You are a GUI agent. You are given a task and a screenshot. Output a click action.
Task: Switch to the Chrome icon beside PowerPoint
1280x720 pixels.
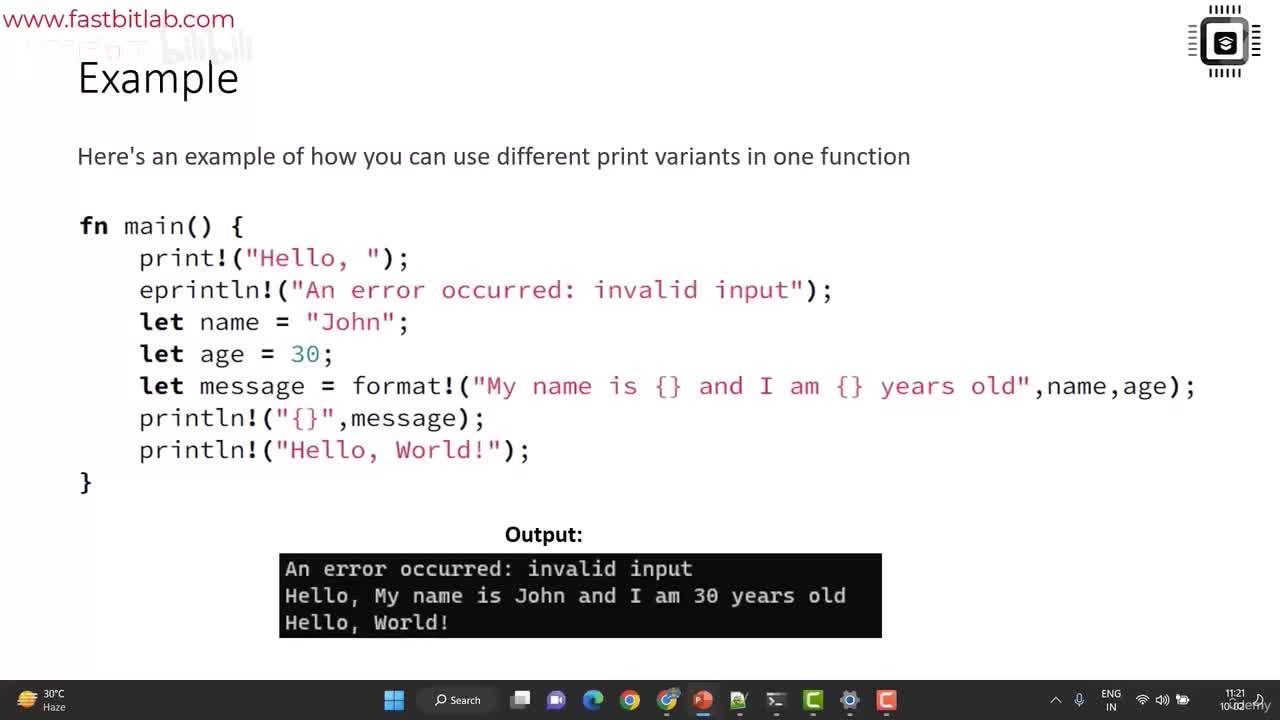pyautogui.click(x=667, y=700)
